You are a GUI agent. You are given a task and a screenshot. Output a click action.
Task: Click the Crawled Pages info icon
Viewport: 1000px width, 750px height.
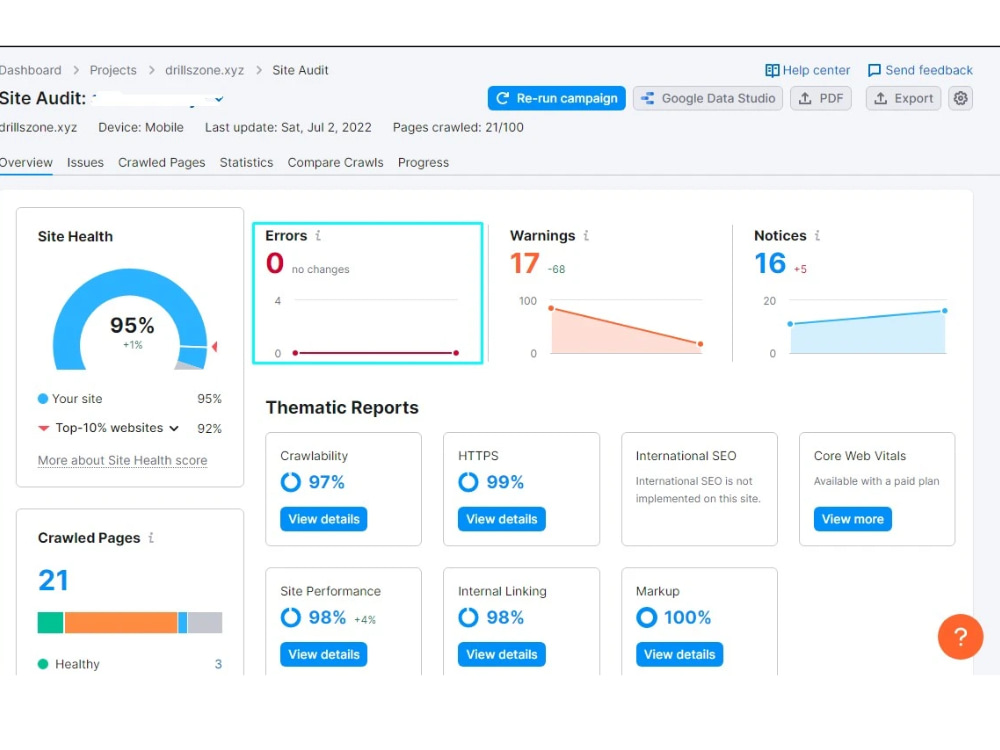point(151,538)
